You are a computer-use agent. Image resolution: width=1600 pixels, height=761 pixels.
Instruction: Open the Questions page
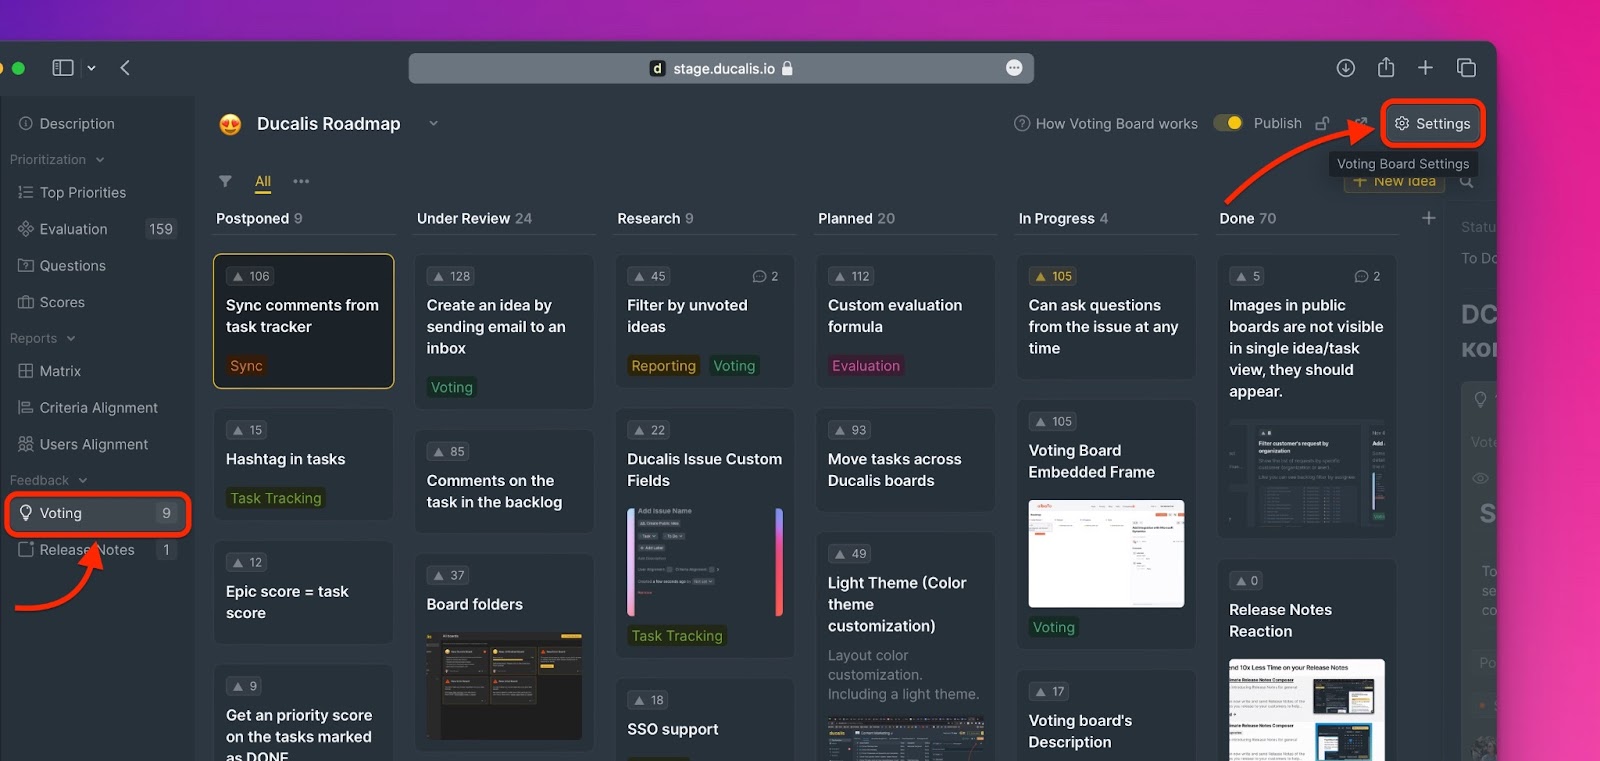click(62, 266)
